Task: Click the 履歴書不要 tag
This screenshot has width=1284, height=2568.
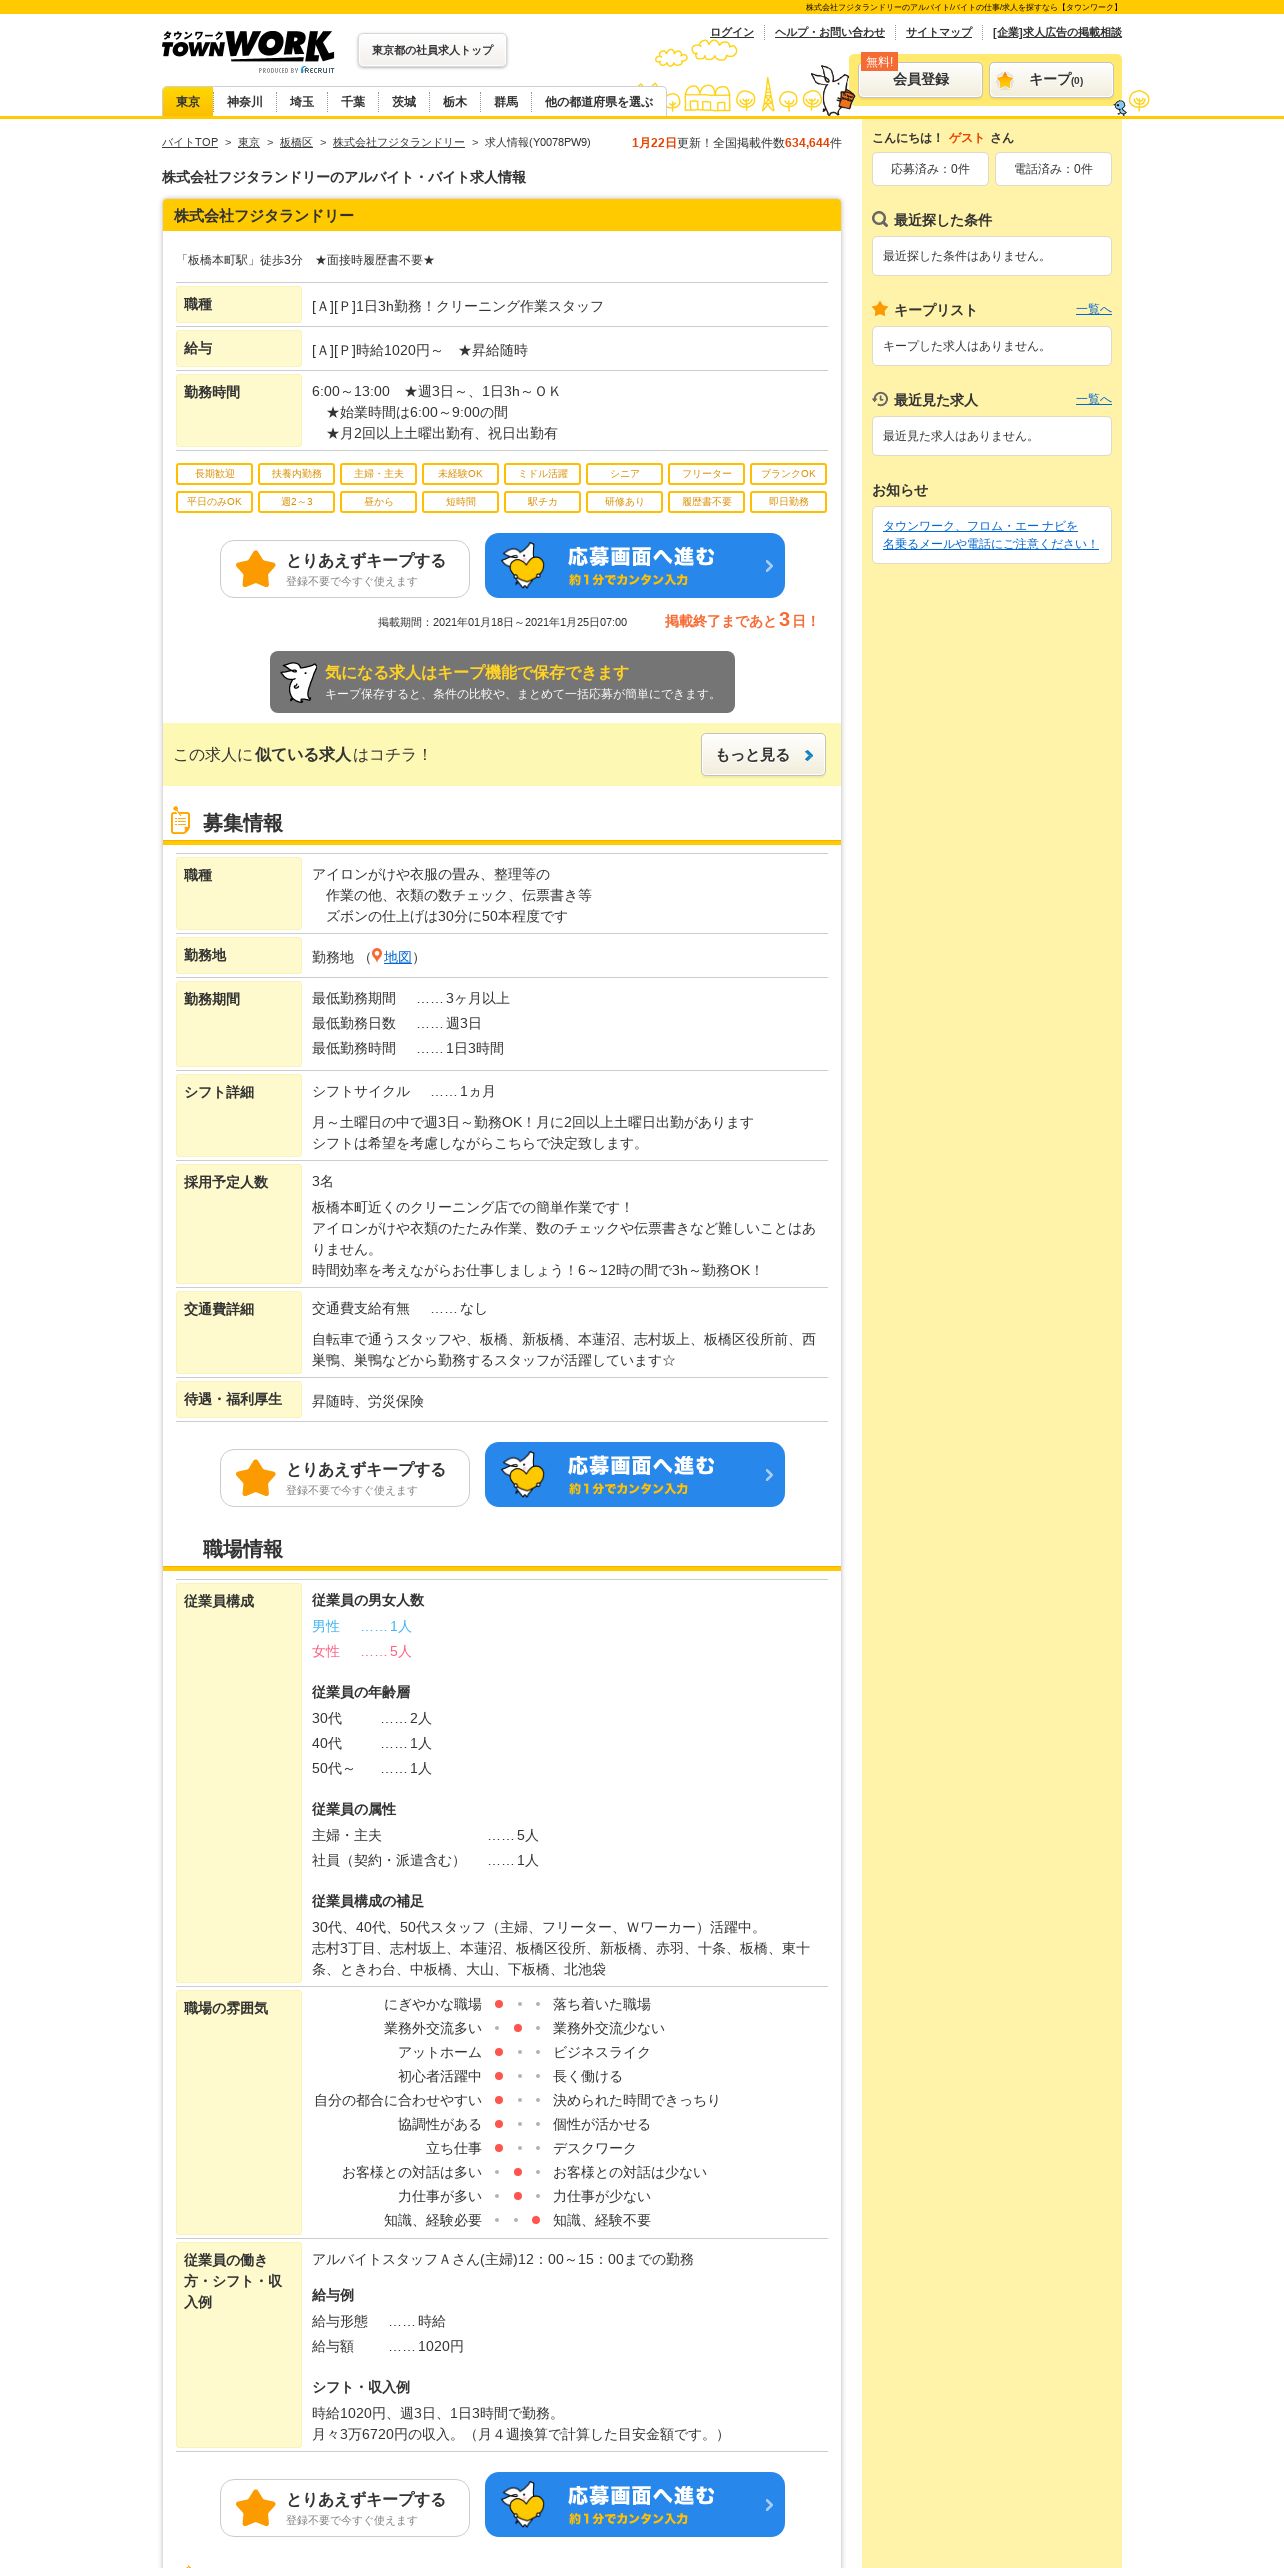Action: point(707,502)
